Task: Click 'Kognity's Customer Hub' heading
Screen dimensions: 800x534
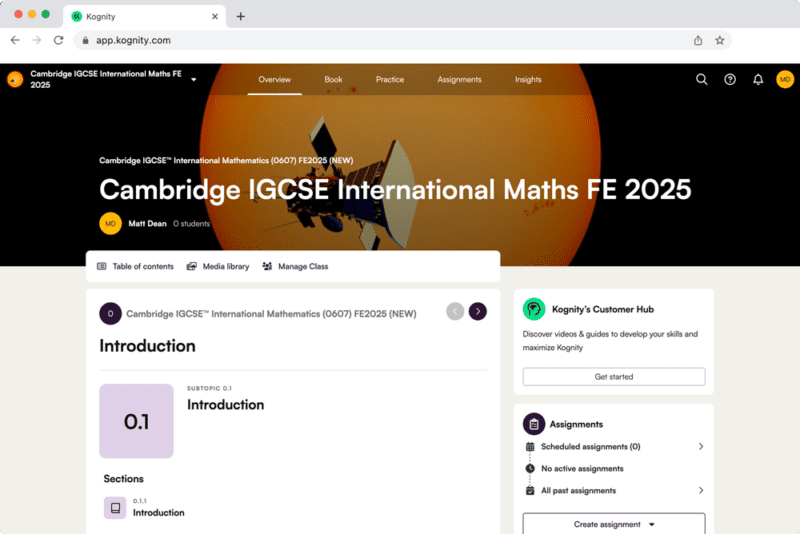Action: click(603, 309)
